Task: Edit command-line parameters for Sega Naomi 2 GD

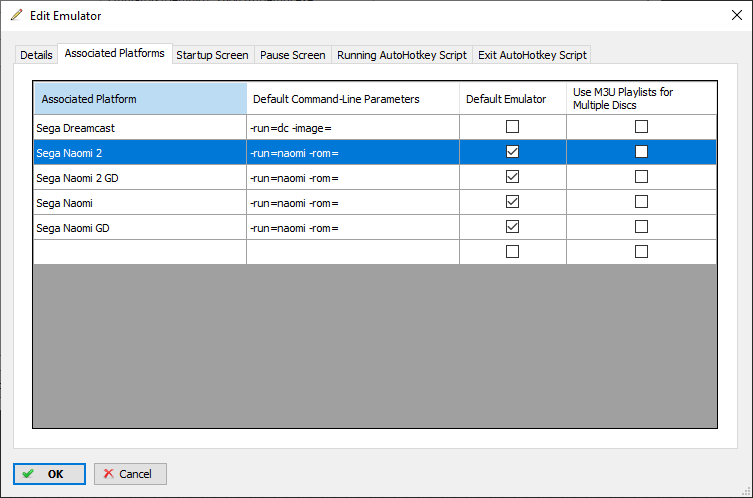Action: (353, 178)
